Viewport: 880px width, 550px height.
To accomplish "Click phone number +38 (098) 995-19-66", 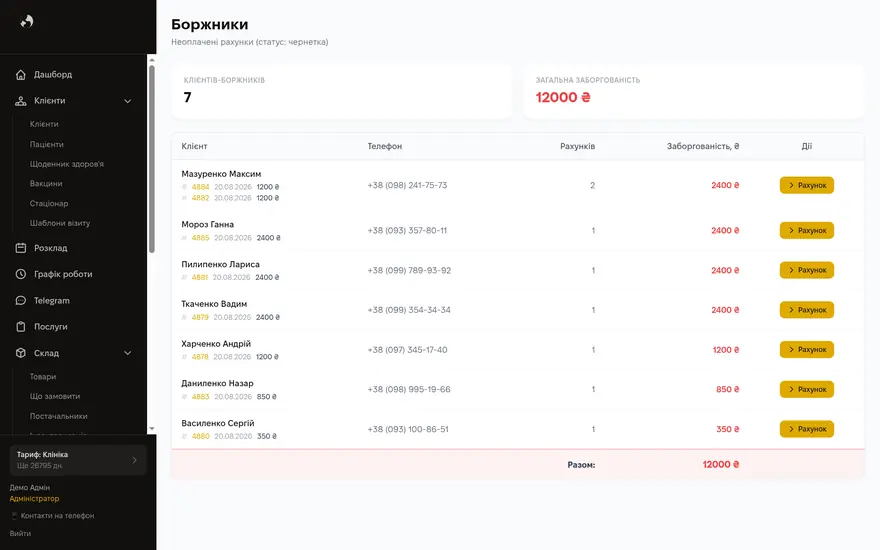I will pyautogui.click(x=409, y=389).
